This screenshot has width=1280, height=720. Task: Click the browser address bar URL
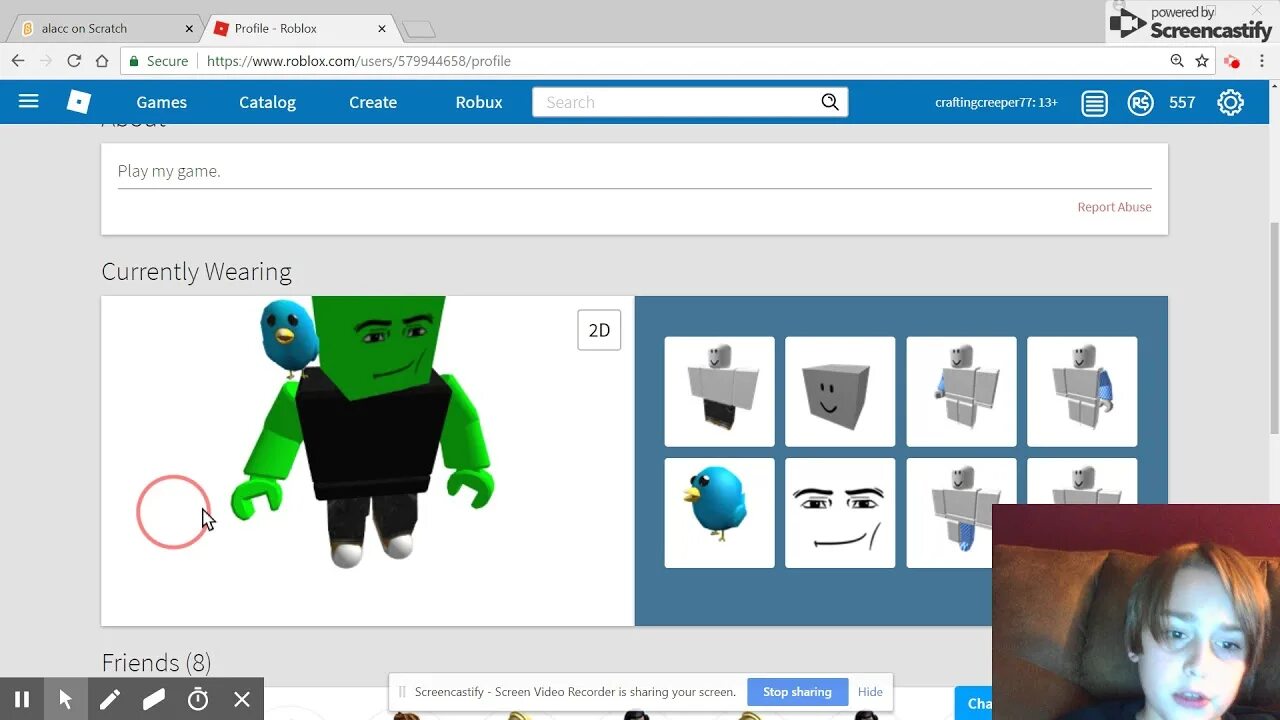[x=359, y=61]
